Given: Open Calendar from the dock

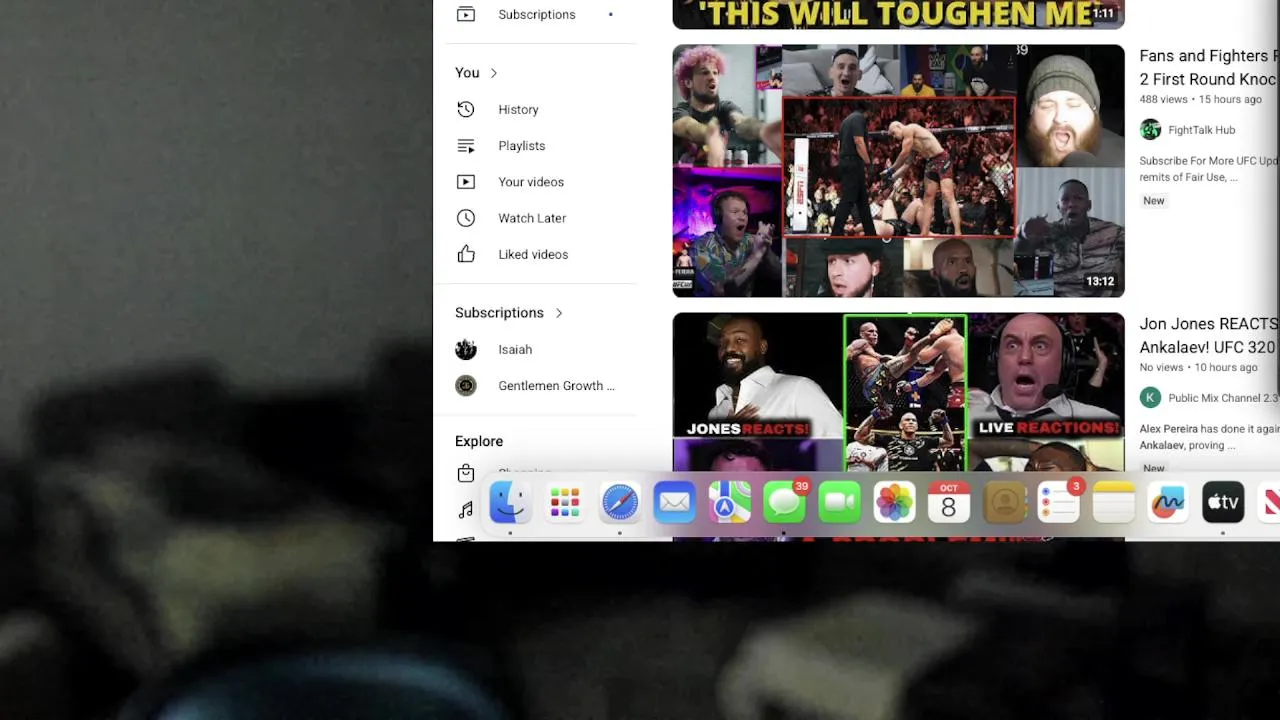Looking at the screenshot, I should tap(949, 503).
